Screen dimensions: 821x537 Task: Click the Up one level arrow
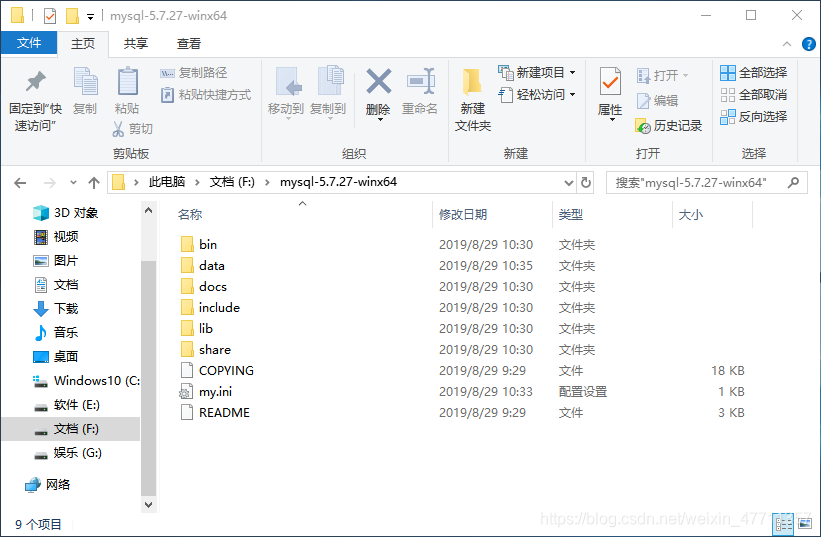94,183
